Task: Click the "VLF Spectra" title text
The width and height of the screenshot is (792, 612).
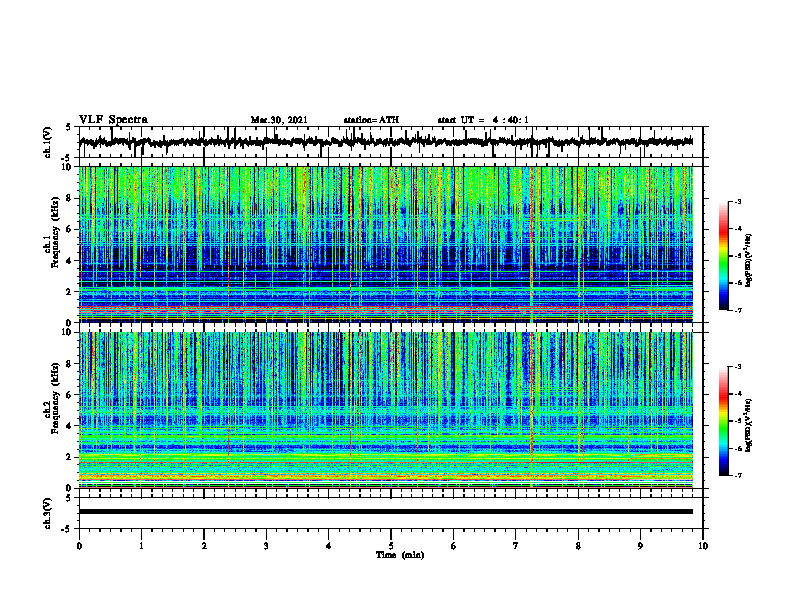Action: click(113, 120)
